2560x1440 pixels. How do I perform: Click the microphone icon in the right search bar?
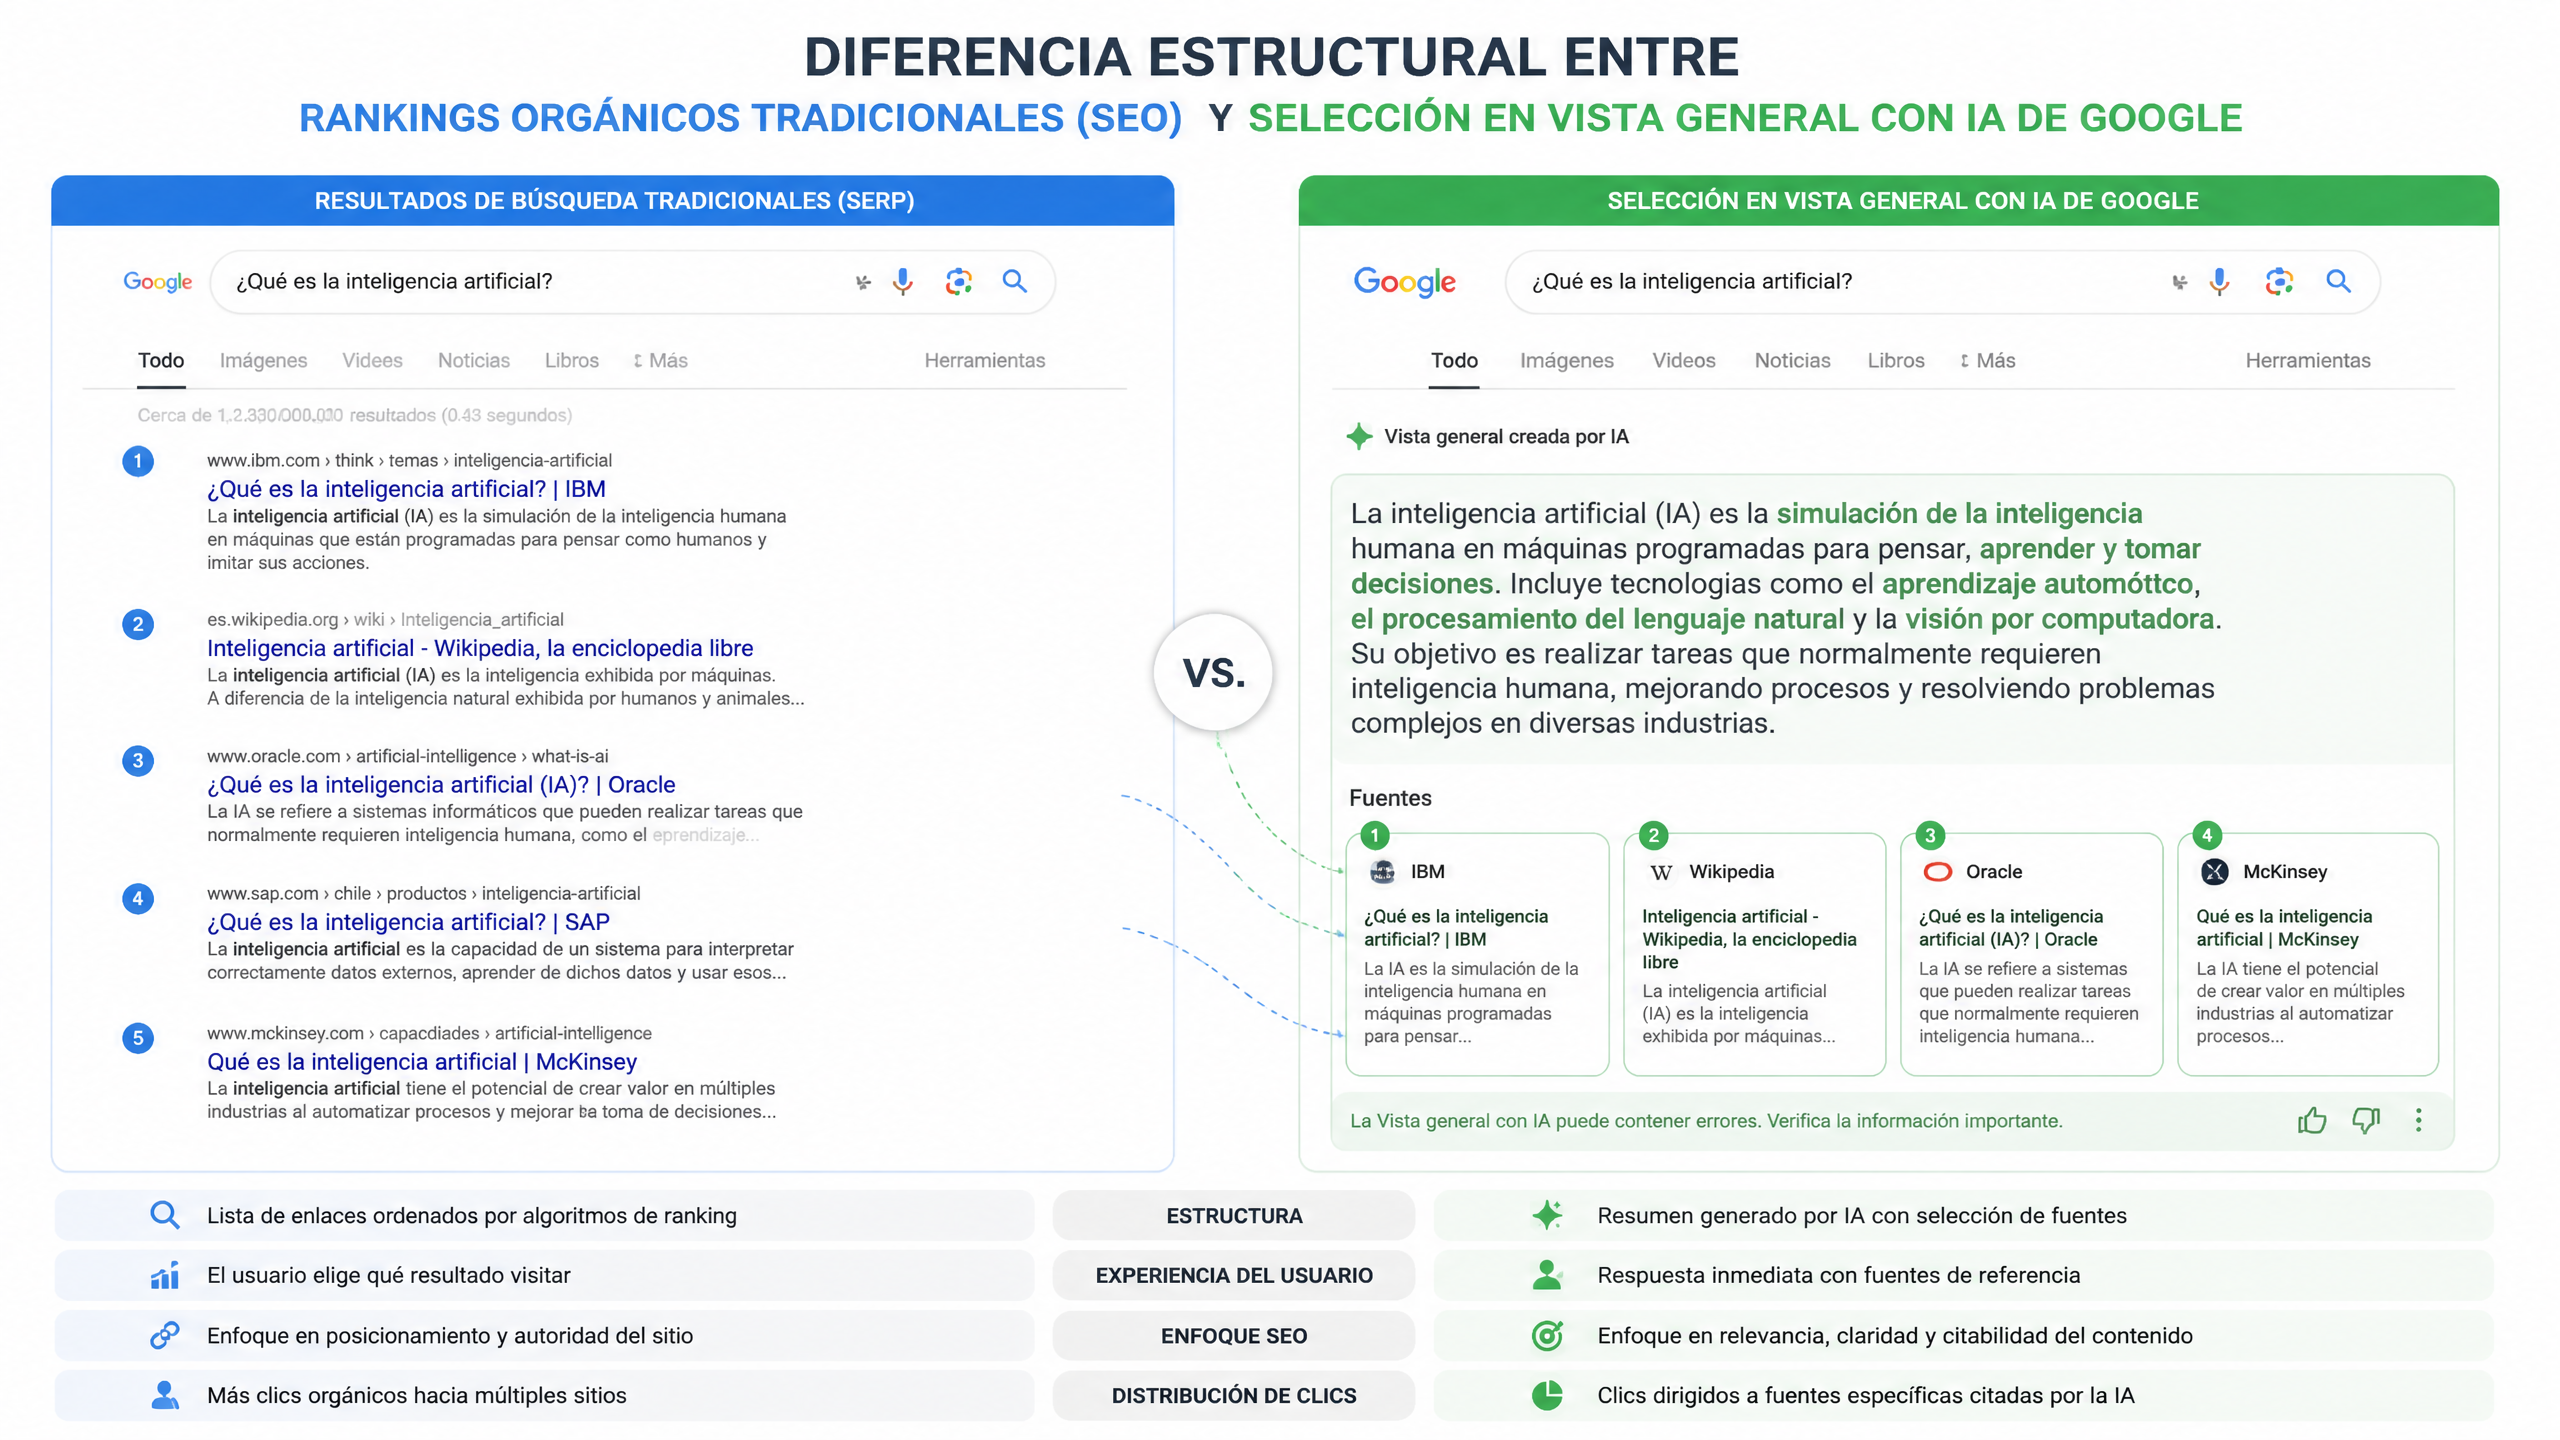(x=2218, y=282)
